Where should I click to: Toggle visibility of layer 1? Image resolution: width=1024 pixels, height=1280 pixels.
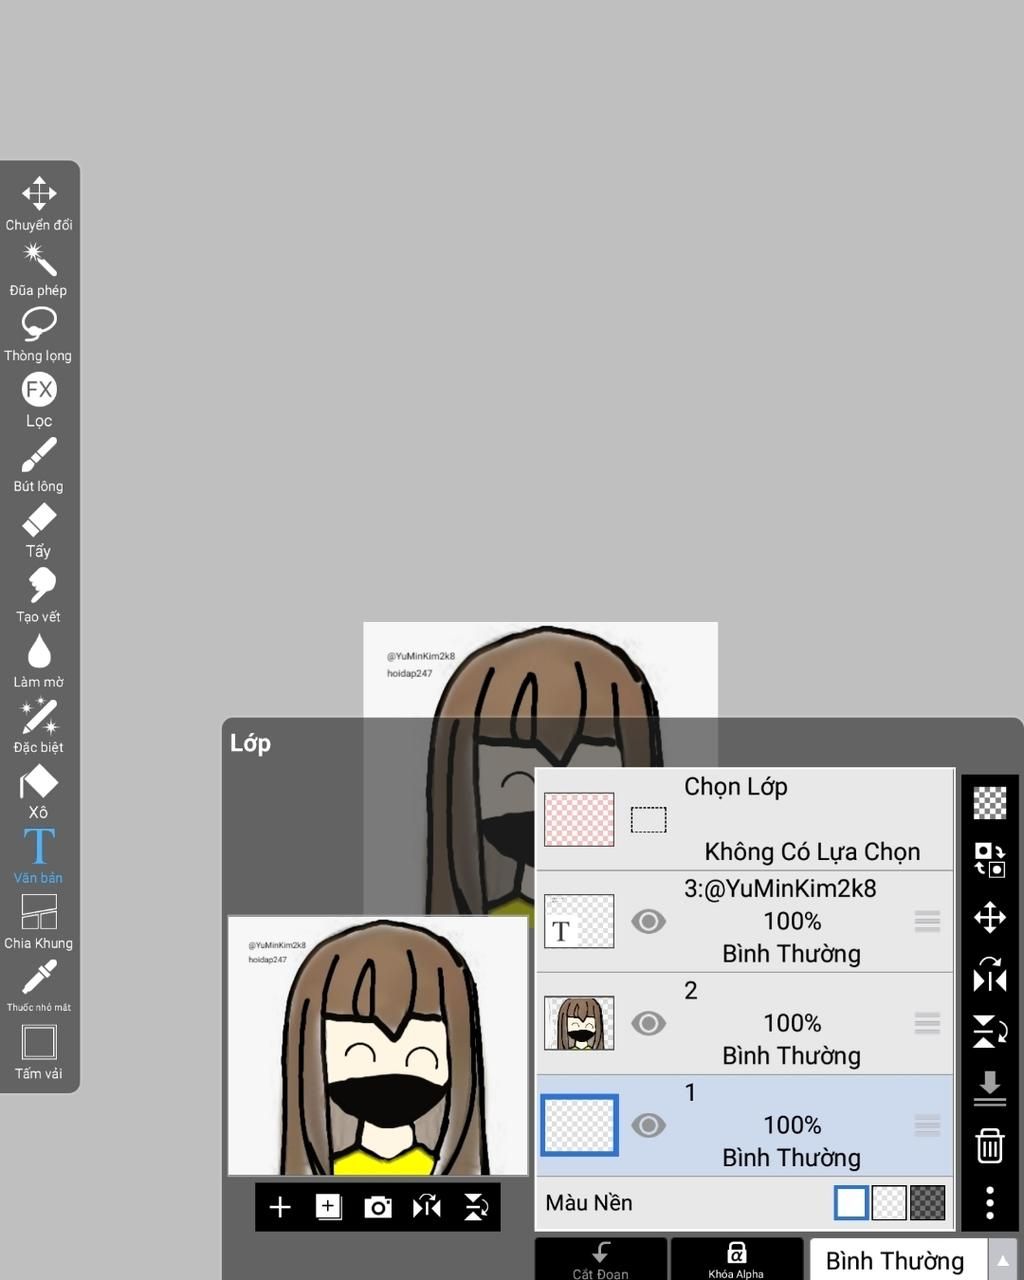649,1125
